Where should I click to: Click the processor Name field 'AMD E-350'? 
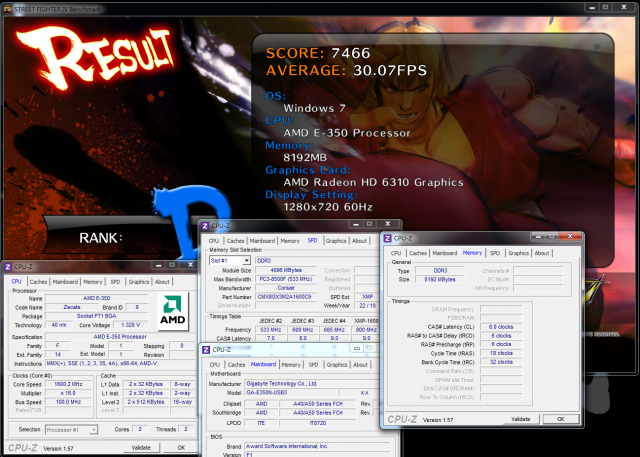96,298
